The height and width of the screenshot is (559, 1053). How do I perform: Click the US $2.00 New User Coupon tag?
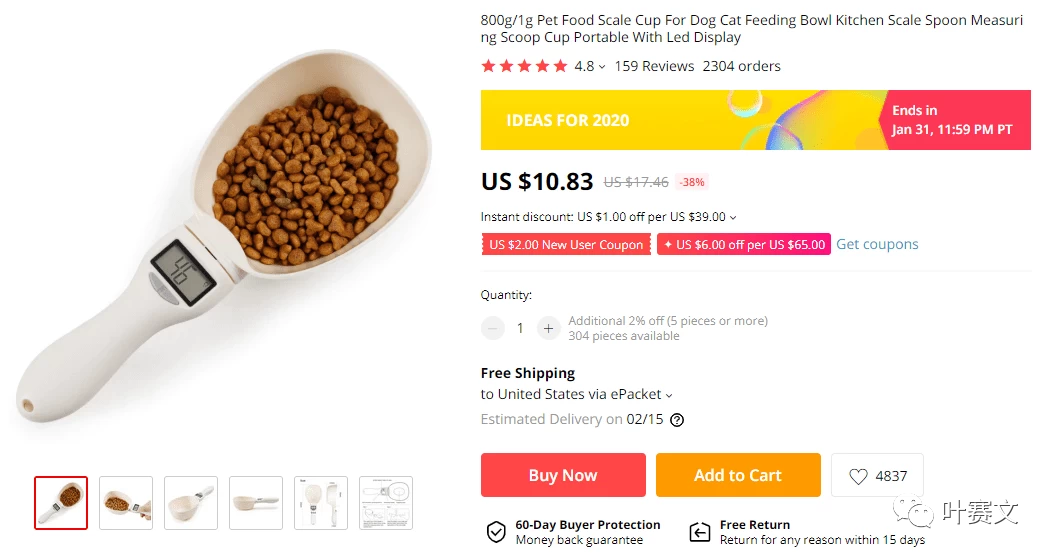click(x=566, y=245)
